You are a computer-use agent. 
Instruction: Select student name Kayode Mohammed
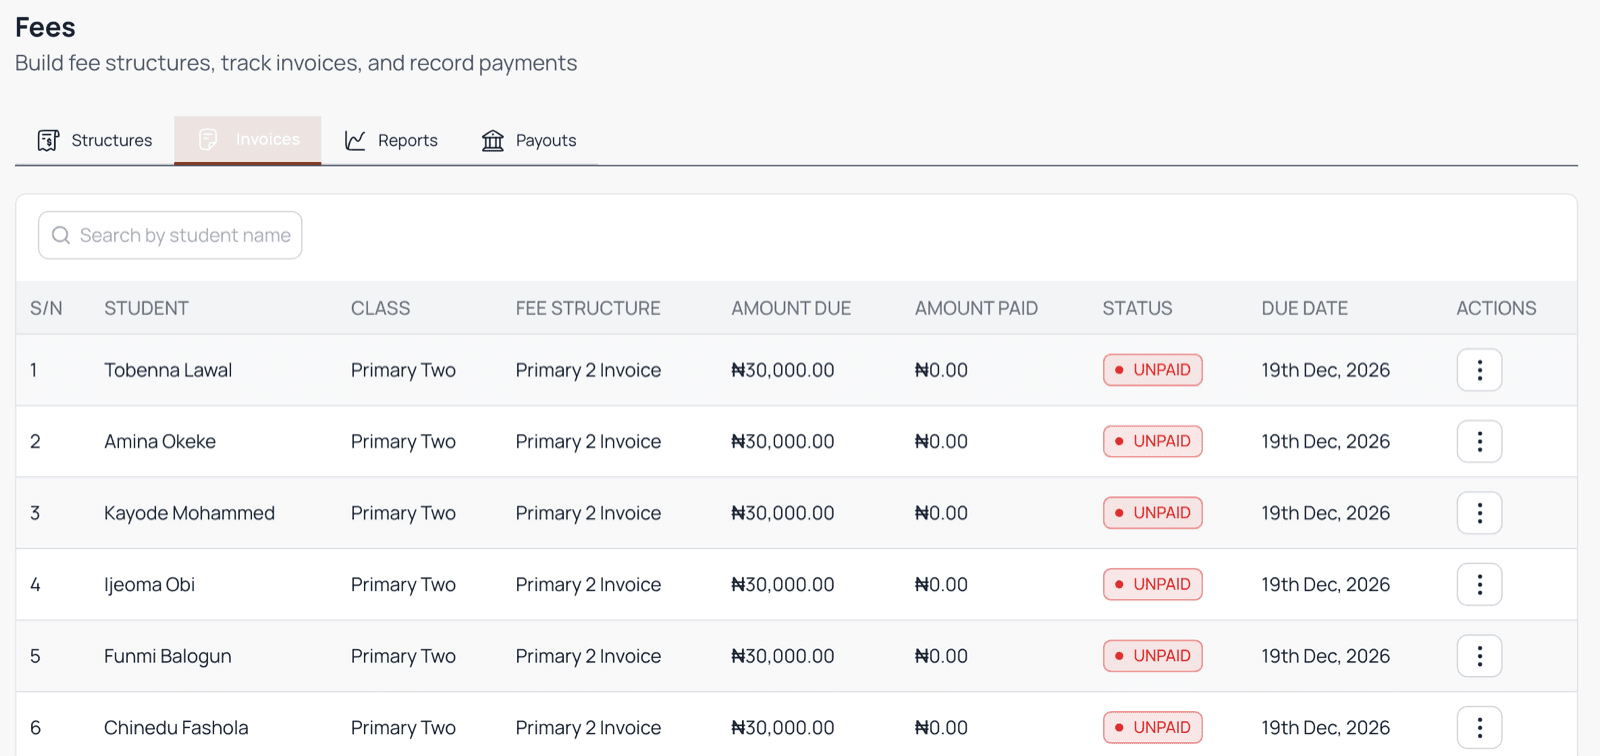[189, 513]
